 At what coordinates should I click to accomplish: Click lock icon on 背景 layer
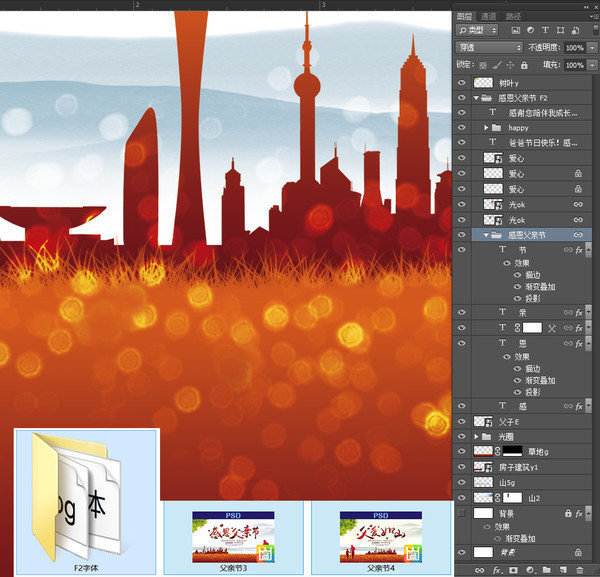click(x=568, y=513)
